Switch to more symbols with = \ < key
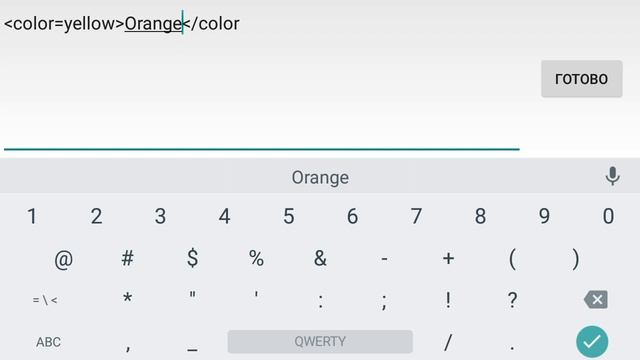Viewport: 640px width, 360px height. (x=45, y=300)
